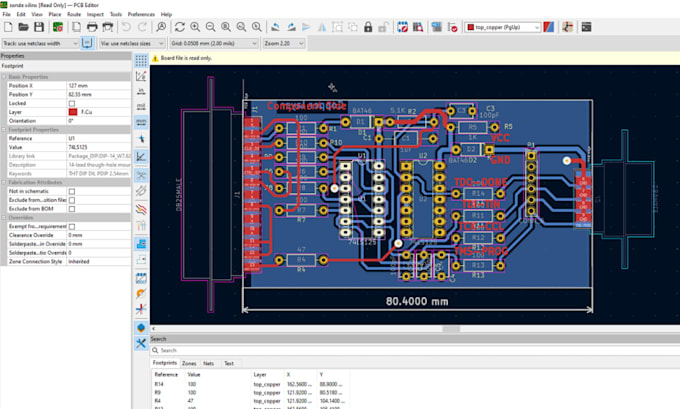Screen dimensions: 680x409
Task: Toggle polar coordinates display
Action: pyautogui.click(x=141, y=76)
